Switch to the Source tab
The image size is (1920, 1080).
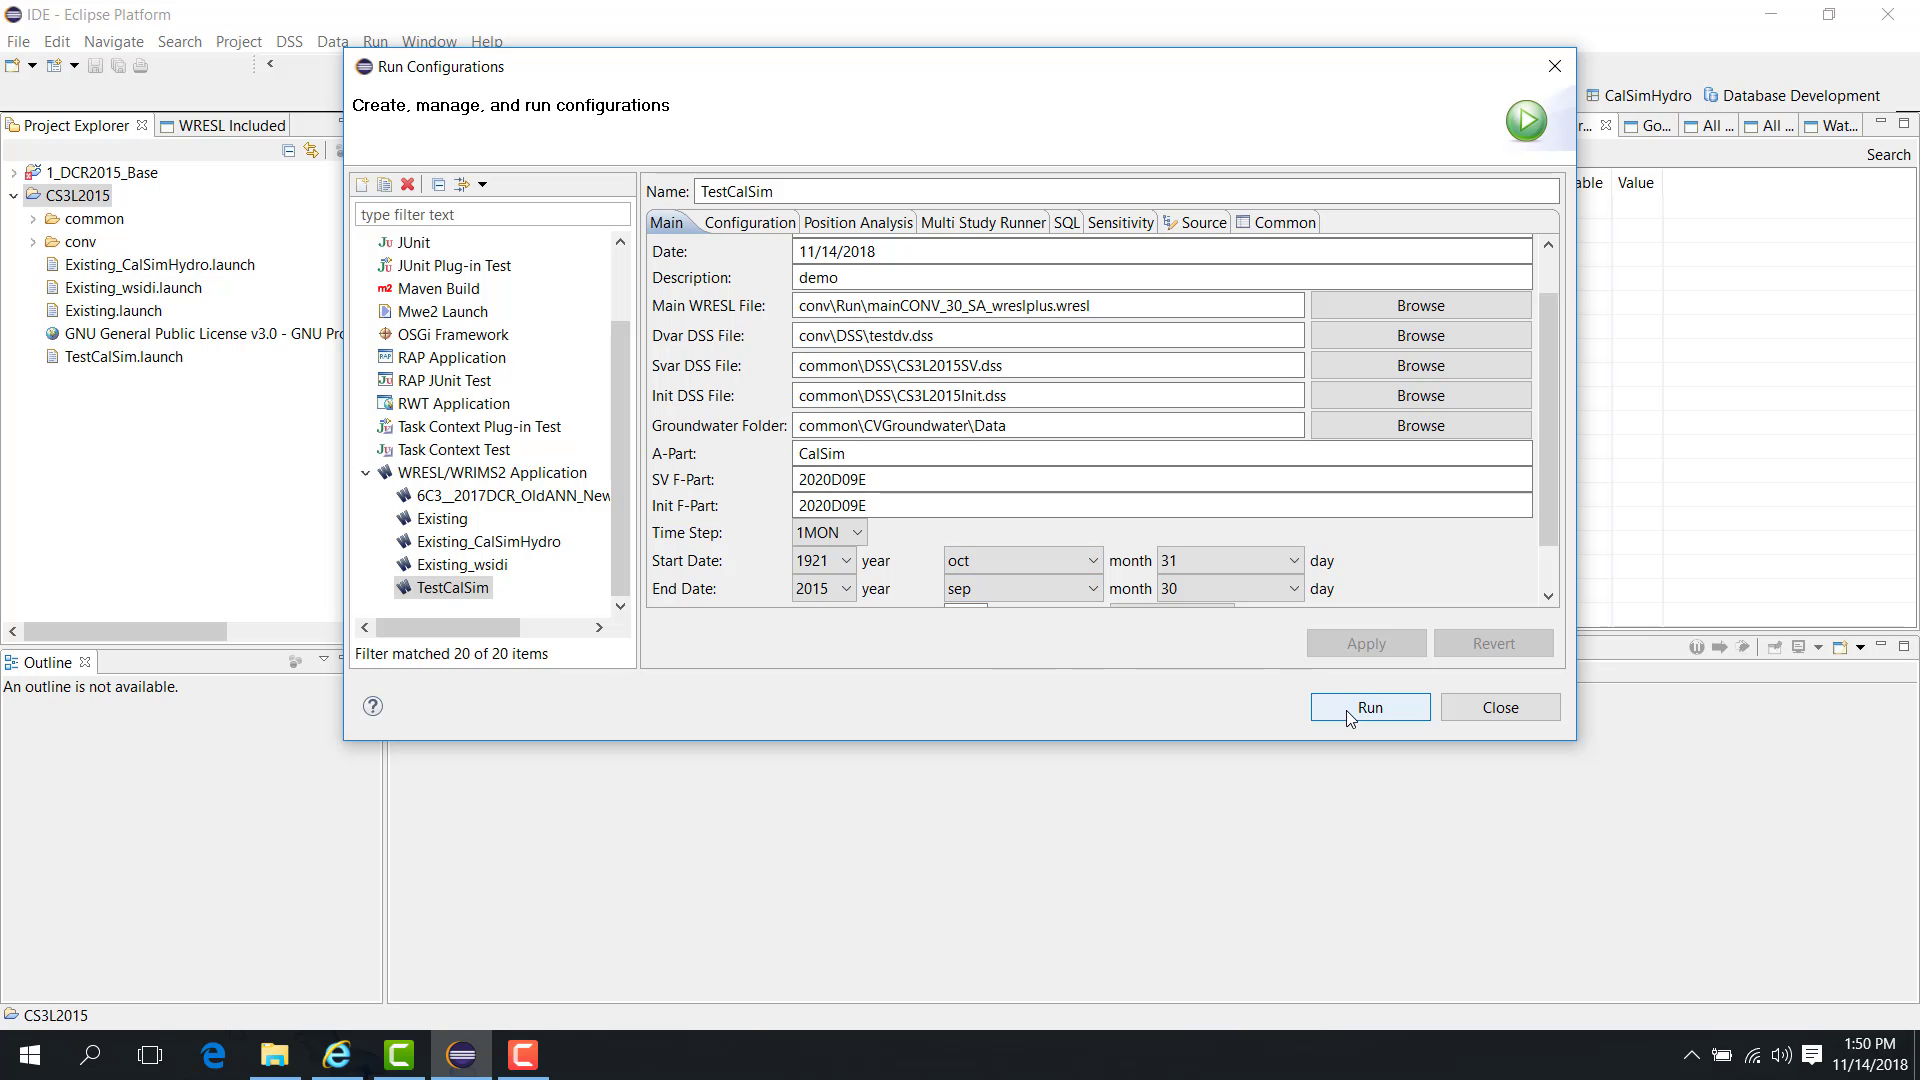1194,223
